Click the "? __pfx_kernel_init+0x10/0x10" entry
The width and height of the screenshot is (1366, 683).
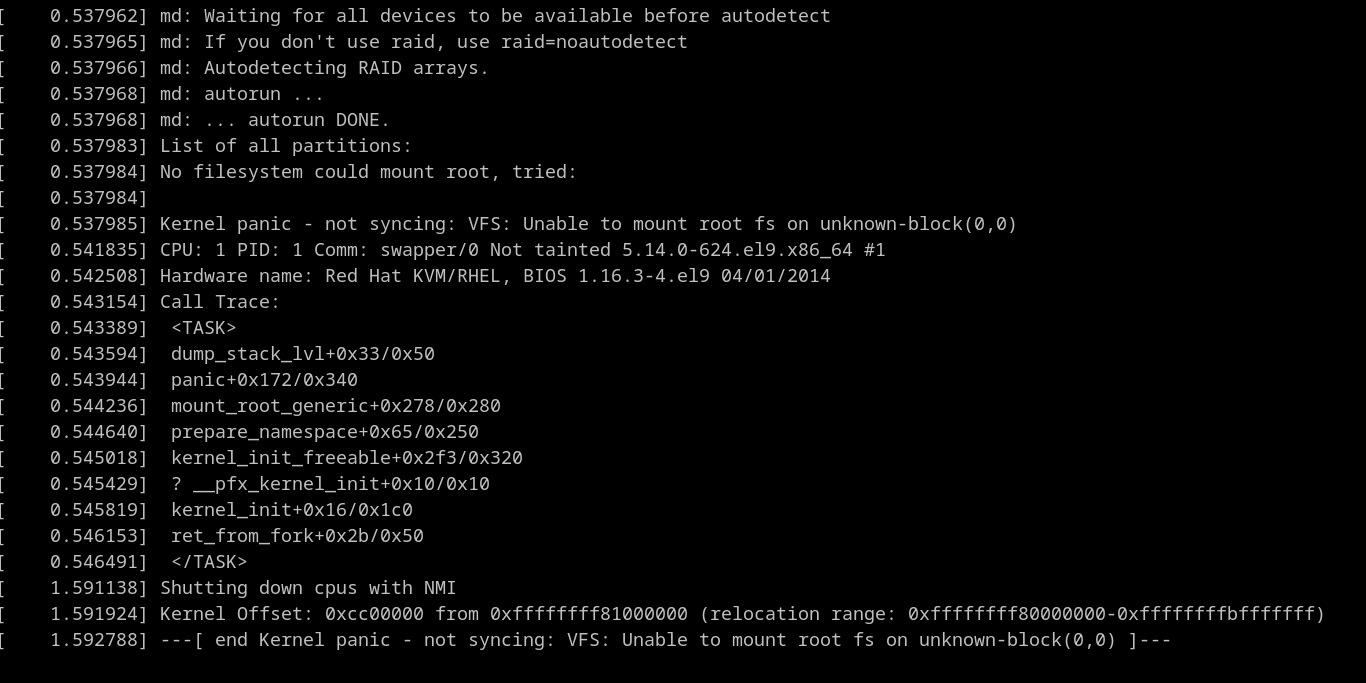(330, 484)
